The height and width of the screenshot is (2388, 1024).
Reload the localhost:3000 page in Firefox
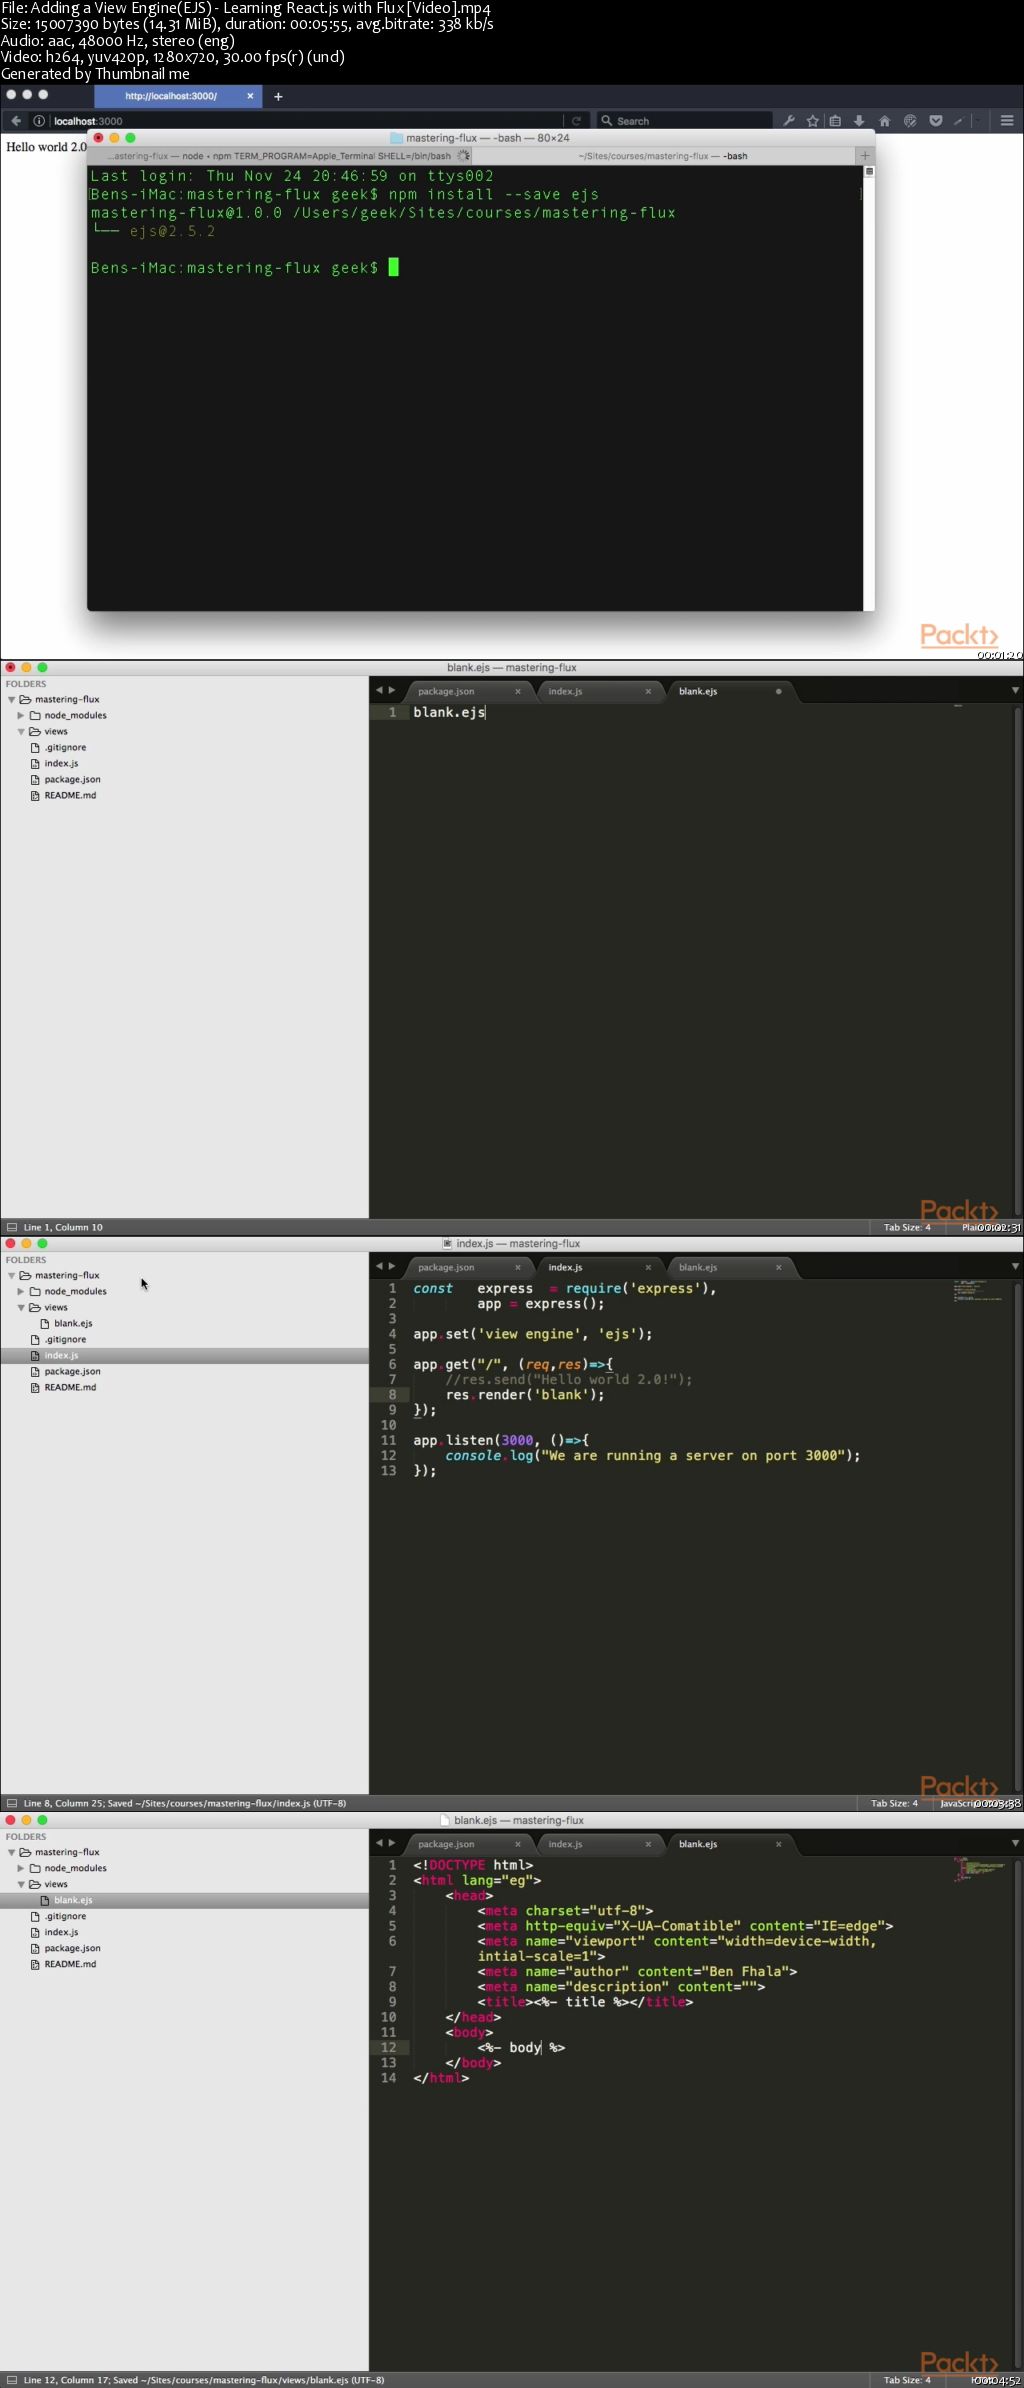pyautogui.click(x=576, y=121)
